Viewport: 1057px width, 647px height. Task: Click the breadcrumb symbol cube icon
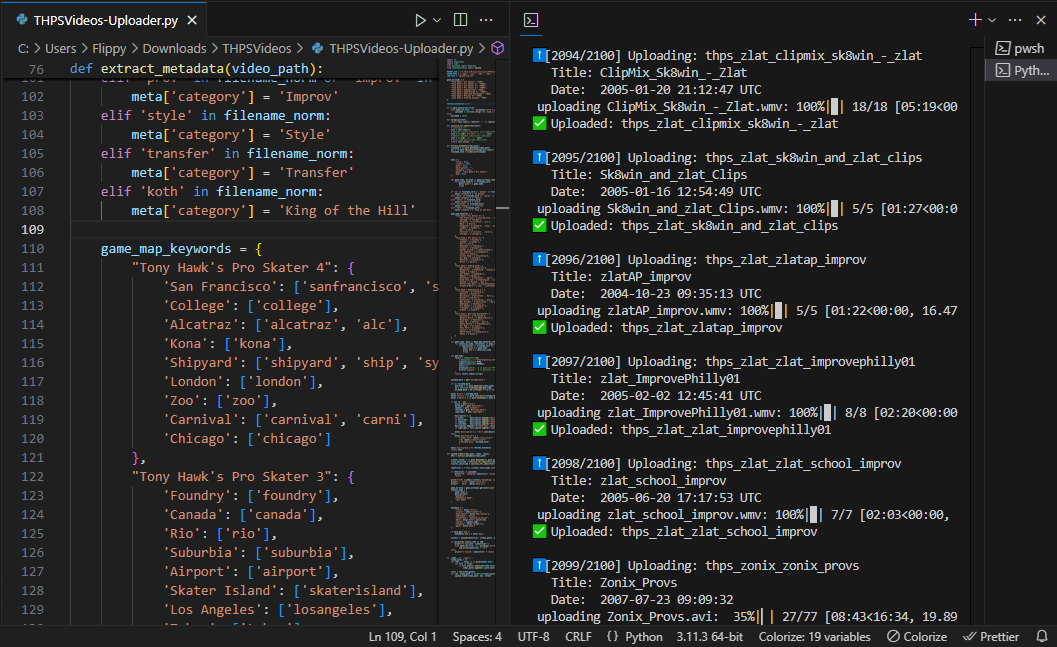497,48
